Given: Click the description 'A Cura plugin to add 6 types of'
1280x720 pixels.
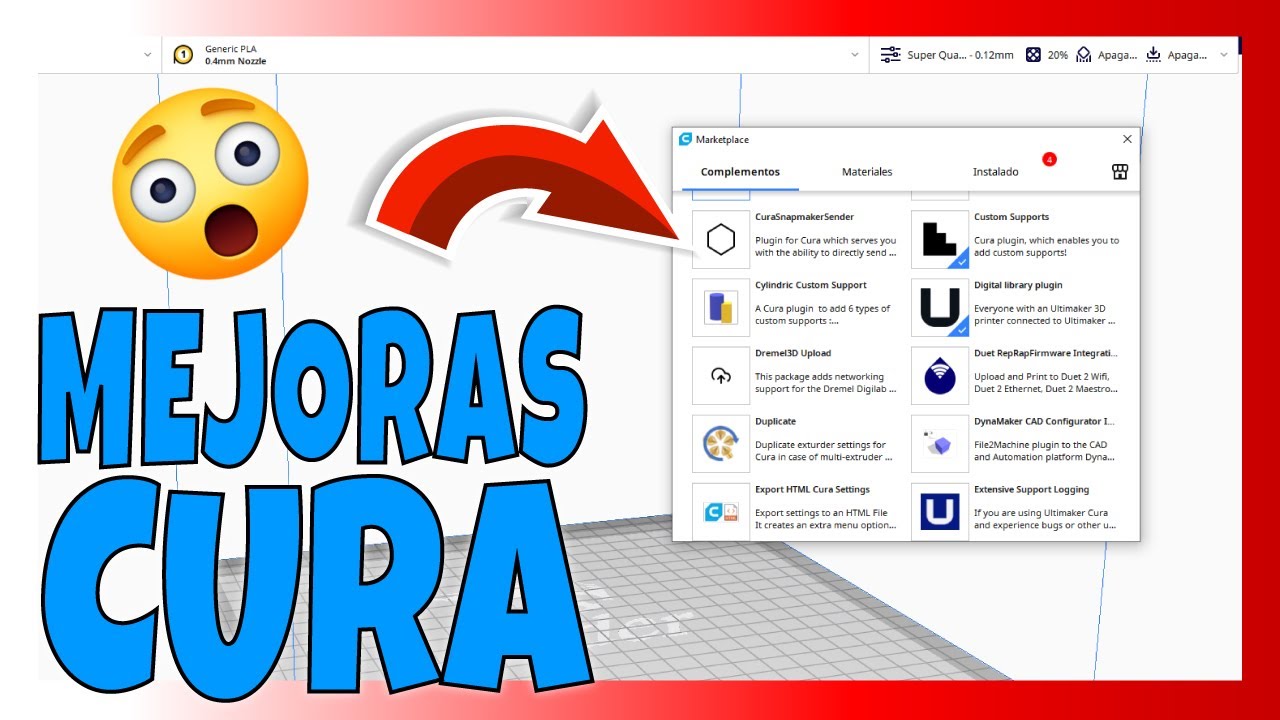Looking at the screenshot, I should tap(822, 308).
